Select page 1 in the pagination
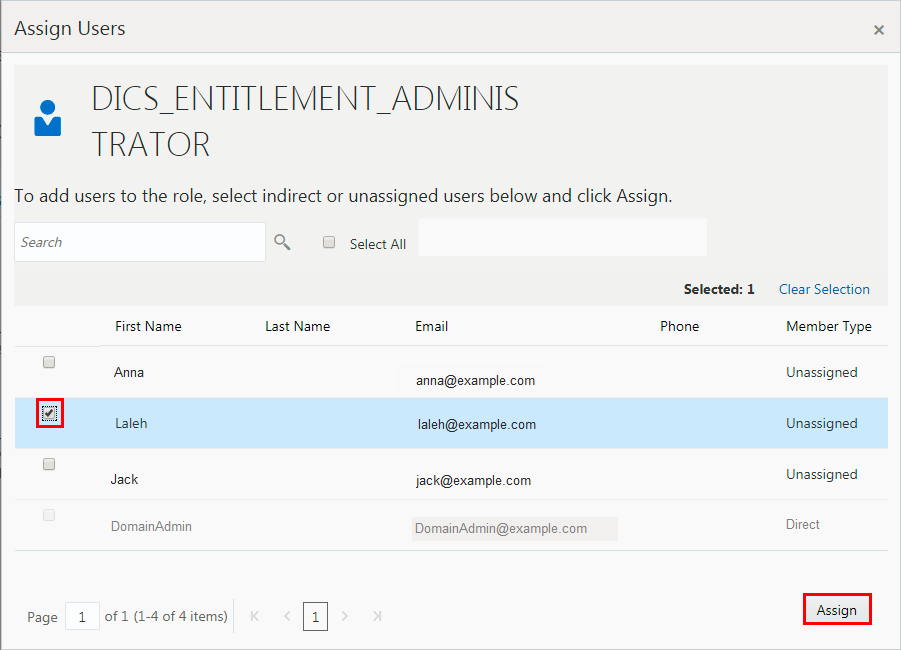The image size is (901, 650). tap(315, 616)
